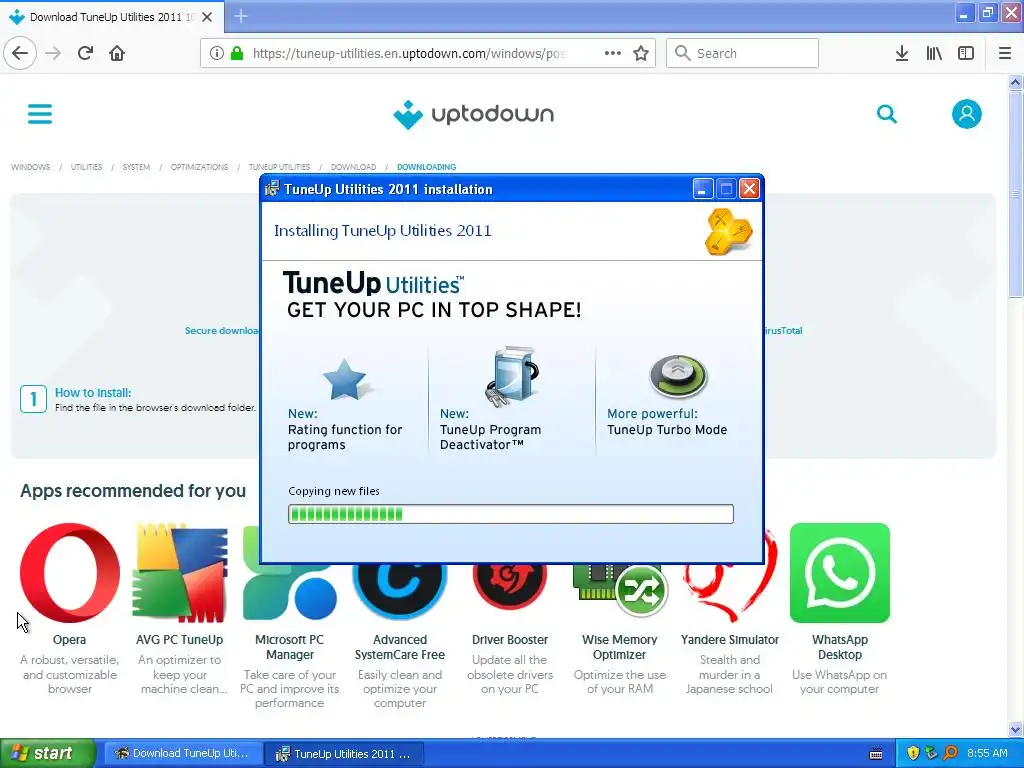
Task: Open the Firefox hamburger menu
Action: coord(1005,53)
